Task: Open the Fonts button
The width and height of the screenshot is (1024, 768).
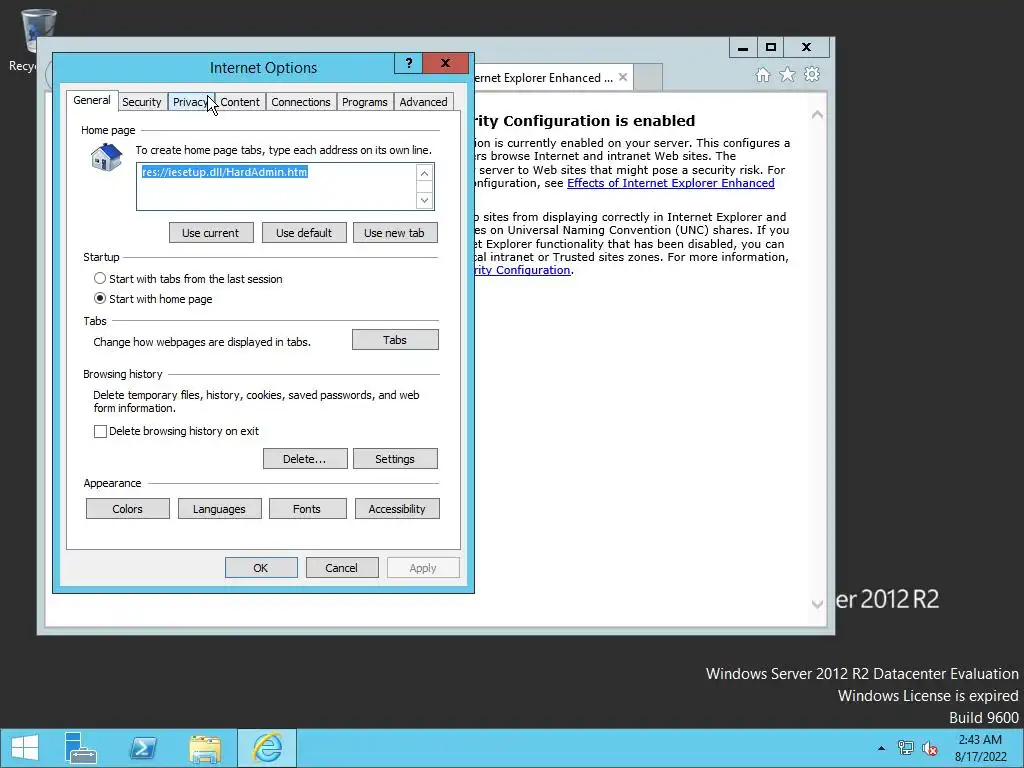Action: 307,509
